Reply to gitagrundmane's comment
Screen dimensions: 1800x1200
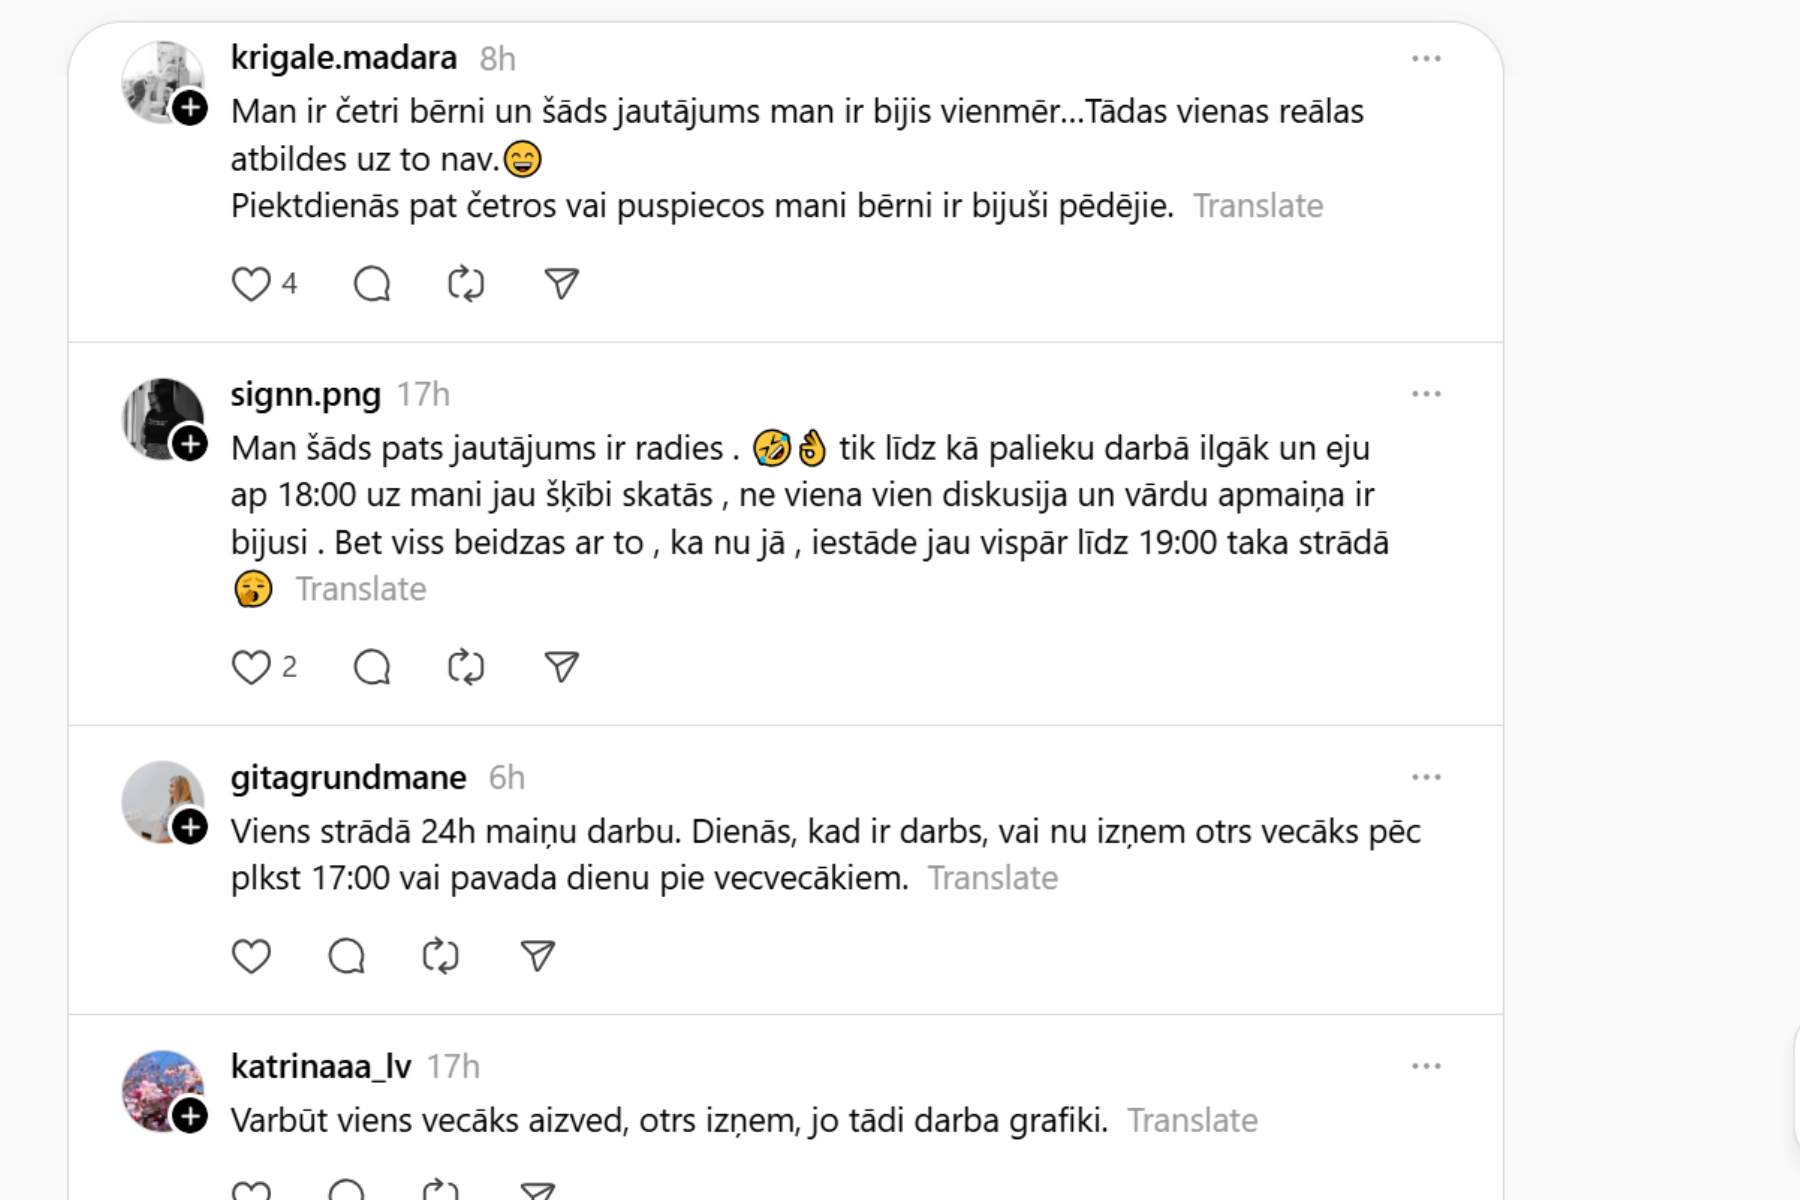(x=347, y=956)
